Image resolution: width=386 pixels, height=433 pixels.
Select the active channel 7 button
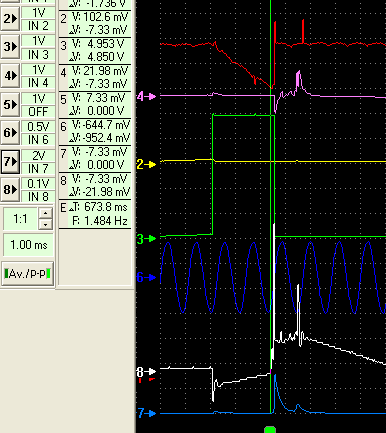tap(10, 162)
